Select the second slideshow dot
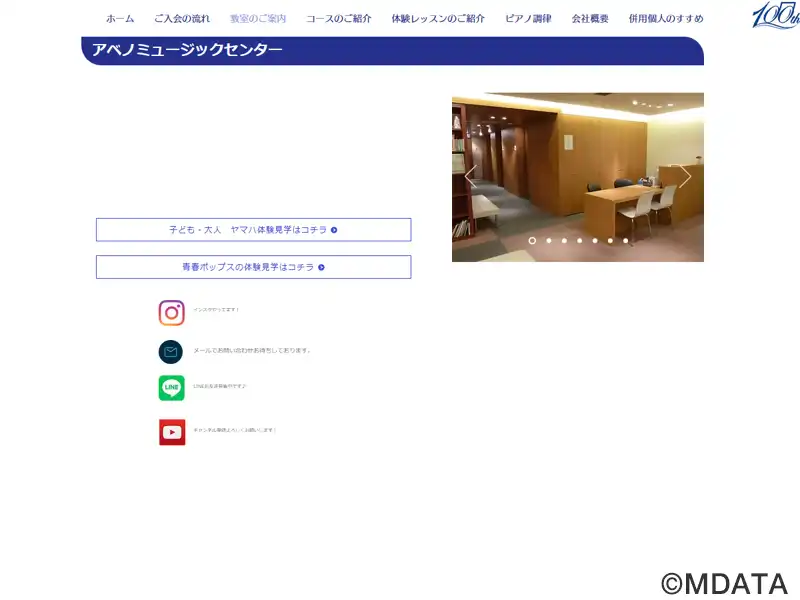 pyautogui.click(x=549, y=240)
